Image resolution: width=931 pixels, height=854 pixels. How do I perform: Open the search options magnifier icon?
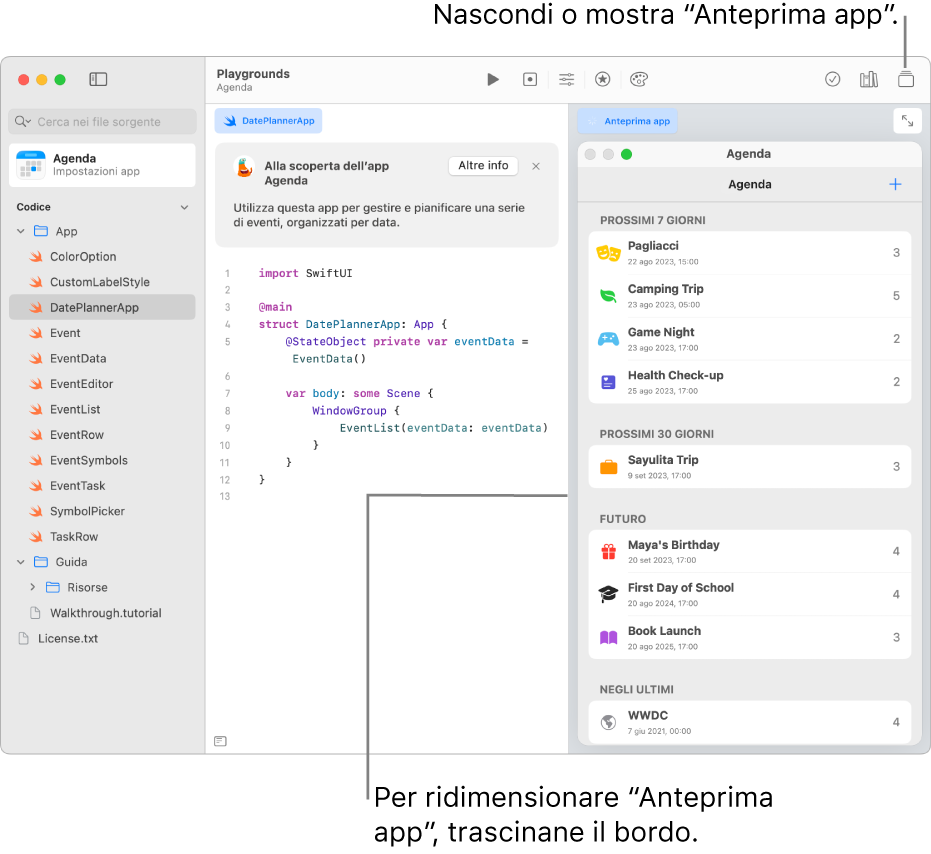click(x=23, y=122)
